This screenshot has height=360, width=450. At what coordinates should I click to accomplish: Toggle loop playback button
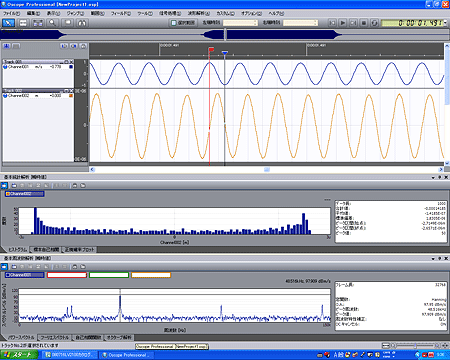374,23
